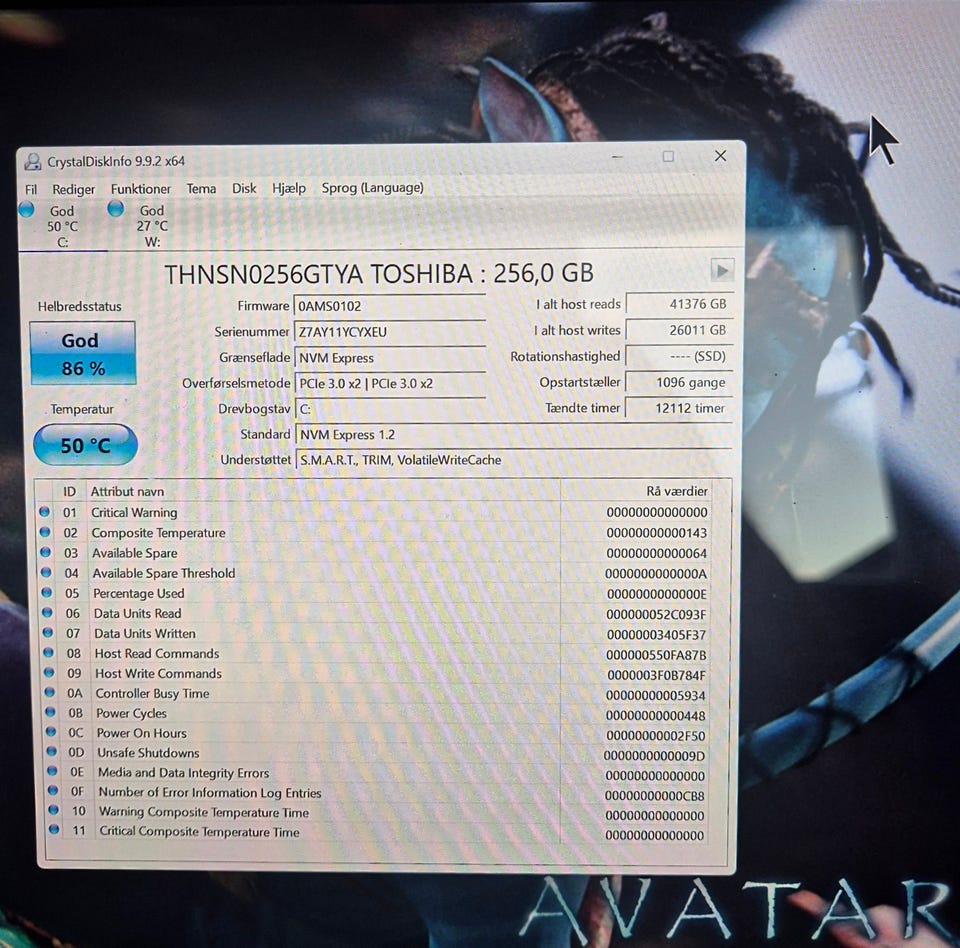Viewport: 960px width, 948px height.
Task: Click raw value 0000000000009D
Action: coord(654,756)
